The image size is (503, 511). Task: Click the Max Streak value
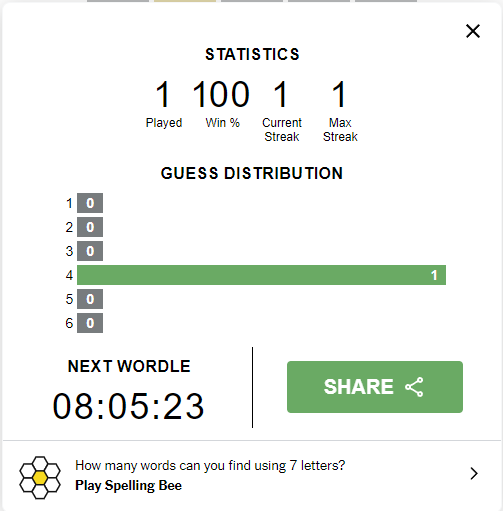[339, 94]
